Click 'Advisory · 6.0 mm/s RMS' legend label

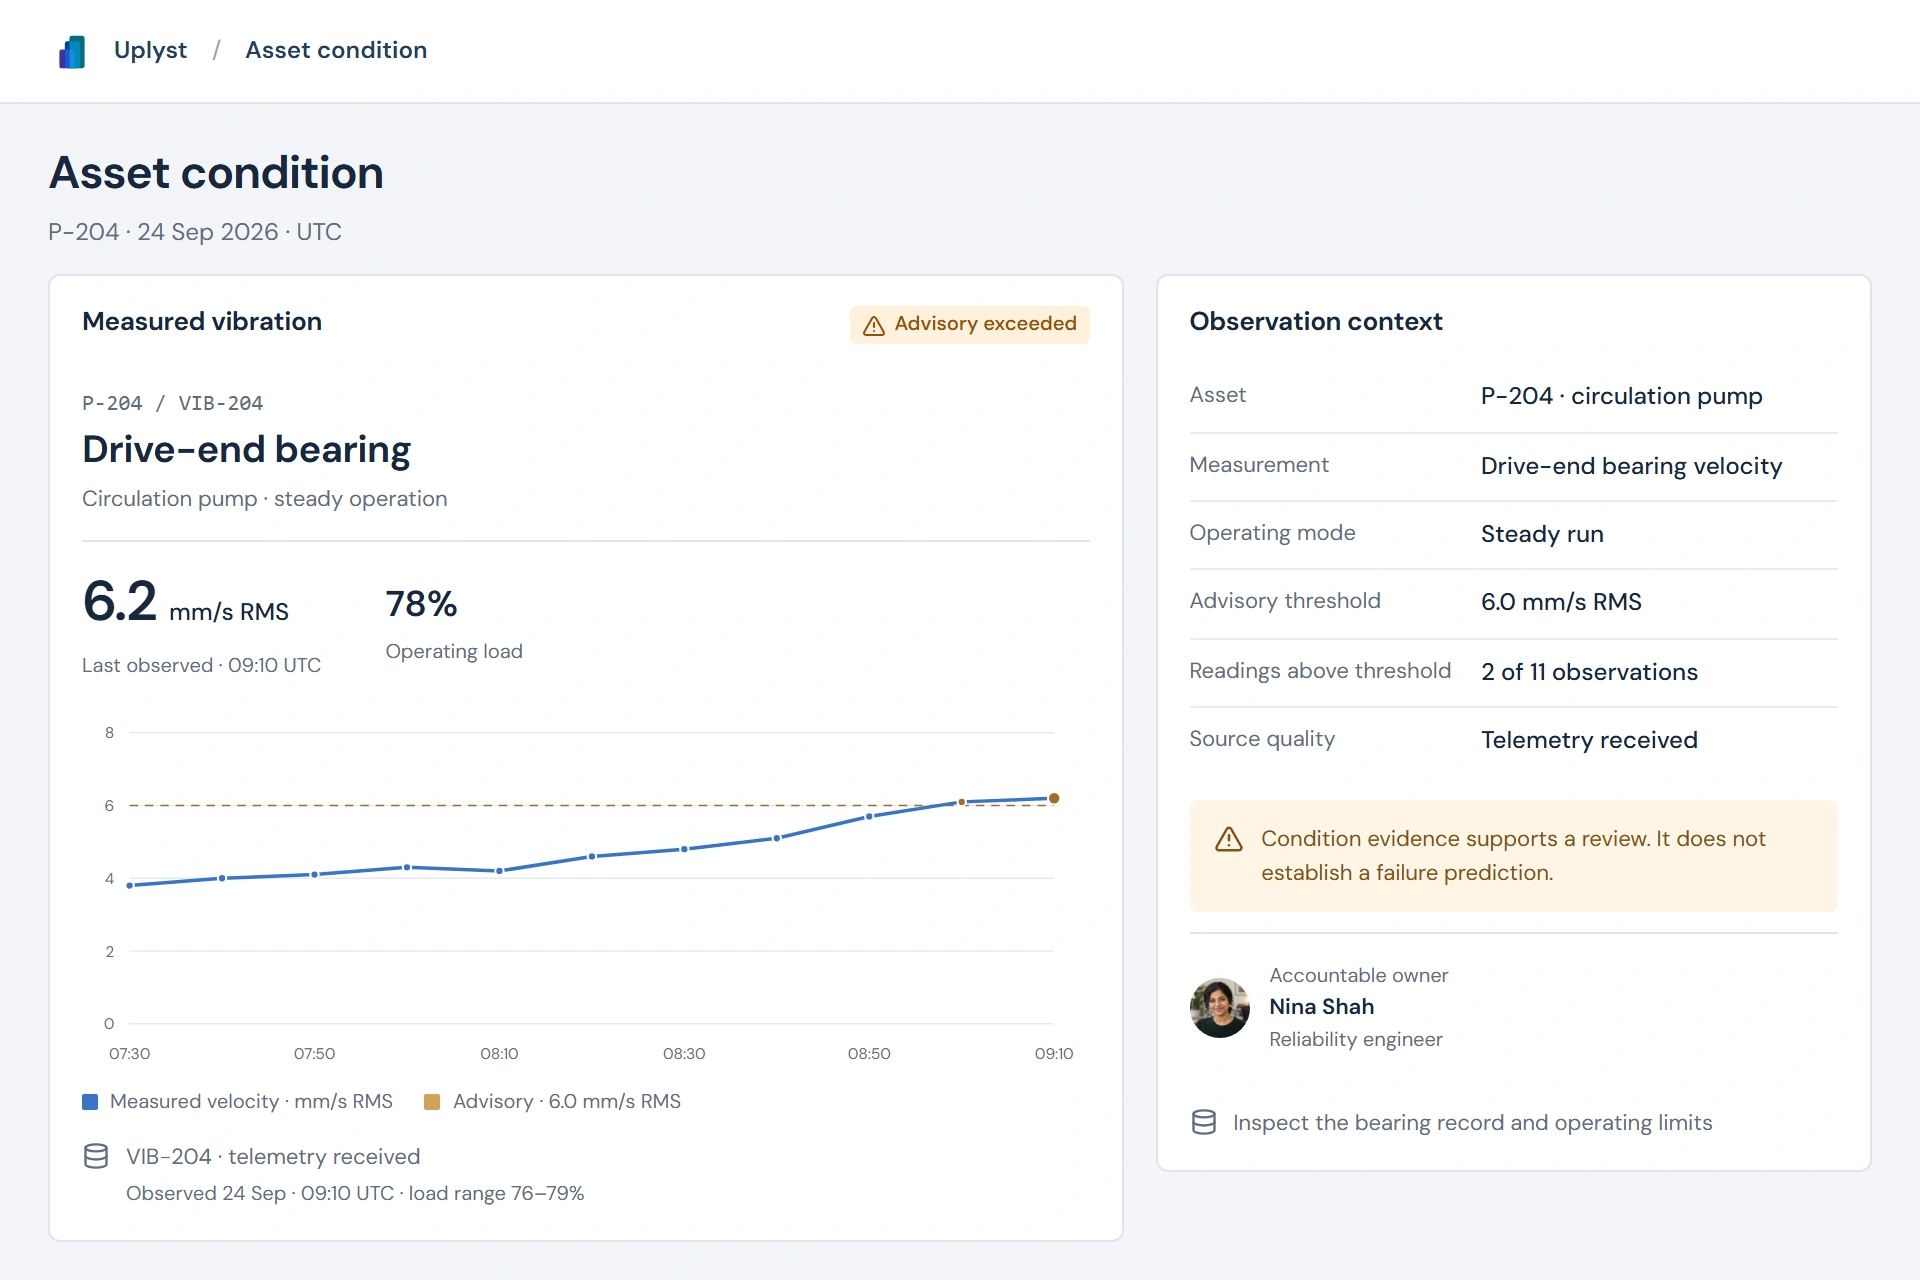(567, 1101)
